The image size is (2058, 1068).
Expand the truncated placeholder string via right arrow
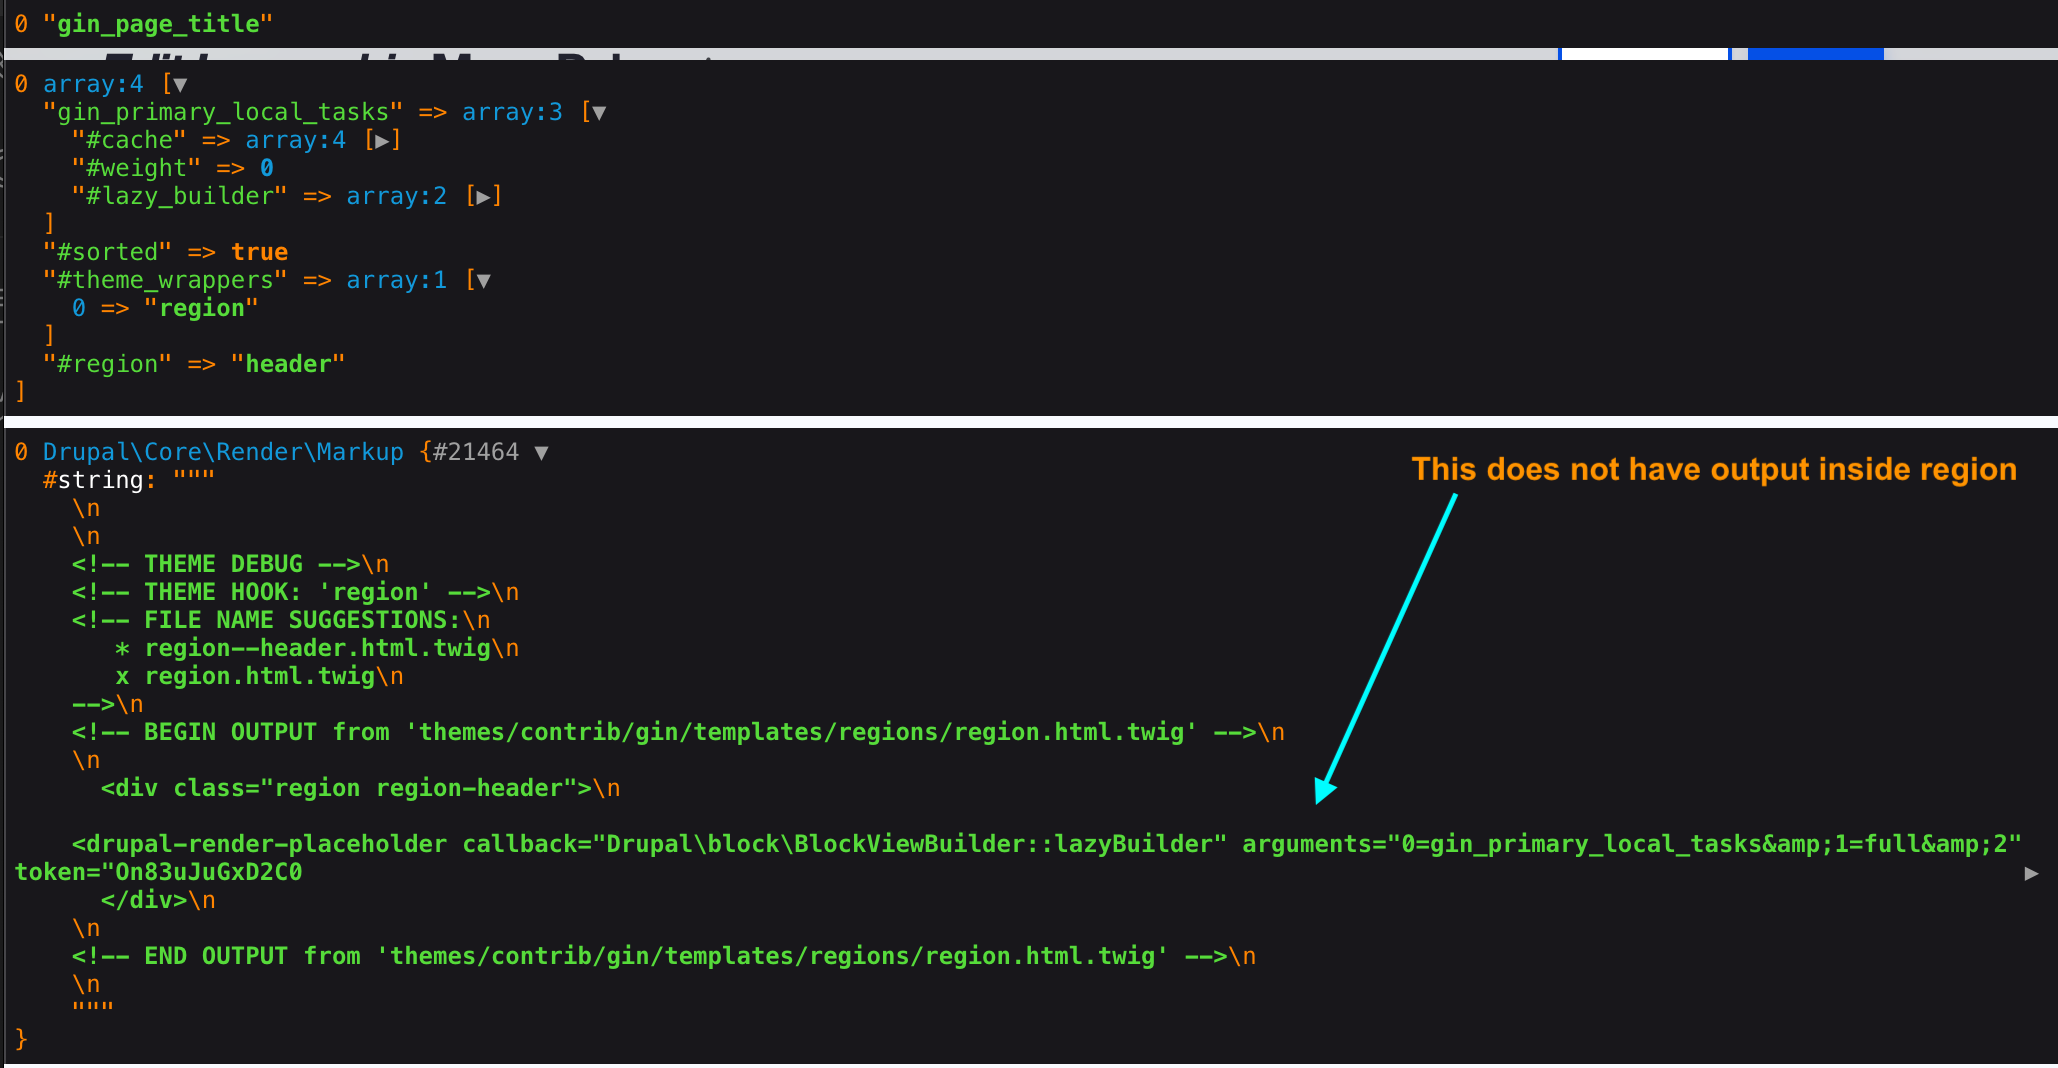(x=2032, y=872)
